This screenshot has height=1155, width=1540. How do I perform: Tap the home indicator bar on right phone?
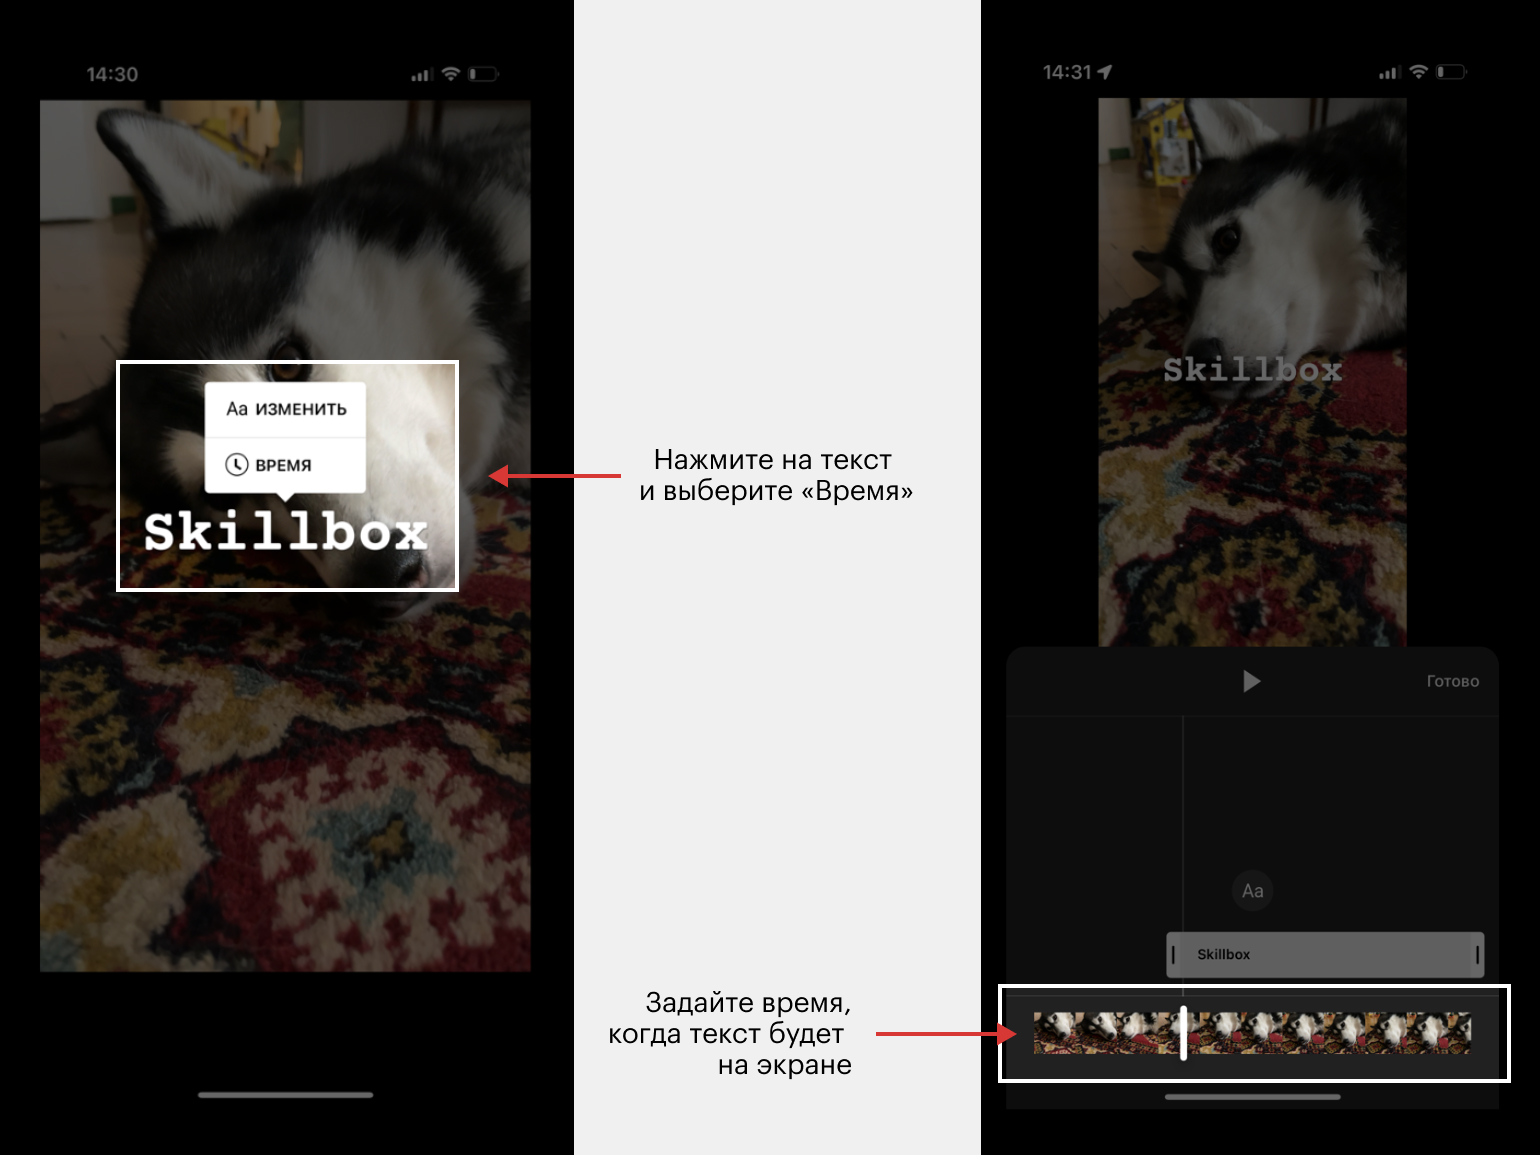[x=1252, y=1097]
